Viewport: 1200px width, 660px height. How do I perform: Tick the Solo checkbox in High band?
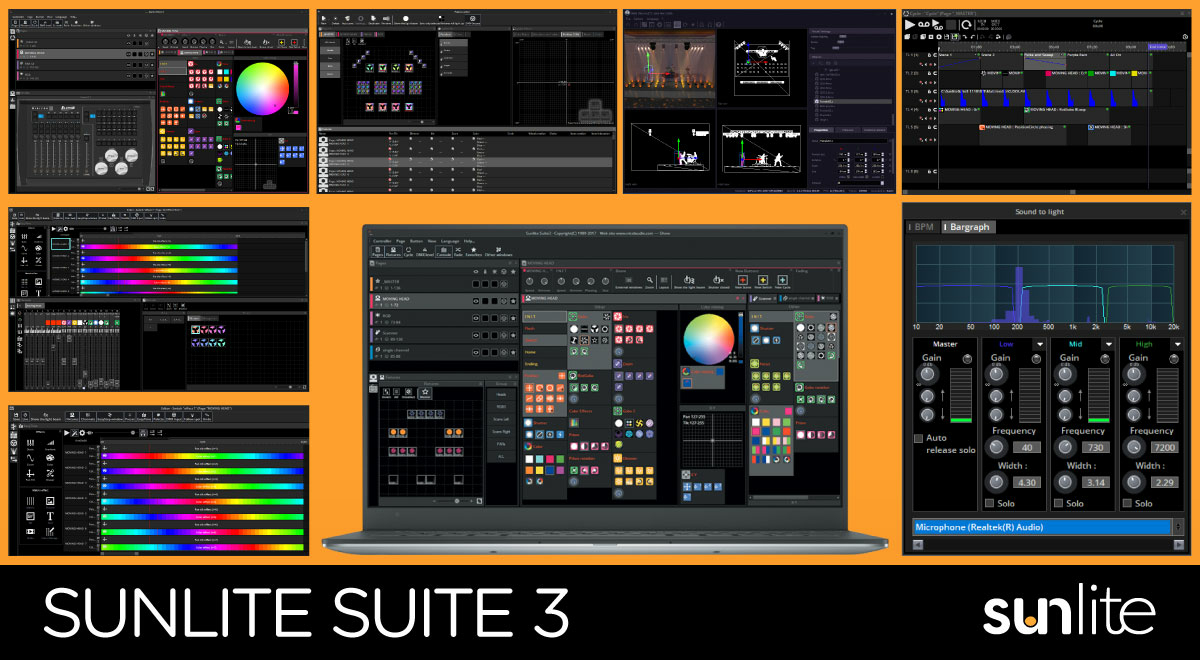[x=1126, y=503]
